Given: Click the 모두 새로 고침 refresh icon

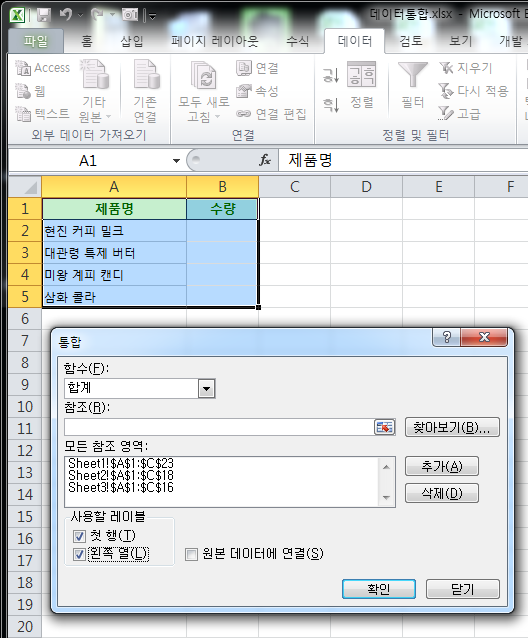Looking at the screenshot, I should (203, 75).
